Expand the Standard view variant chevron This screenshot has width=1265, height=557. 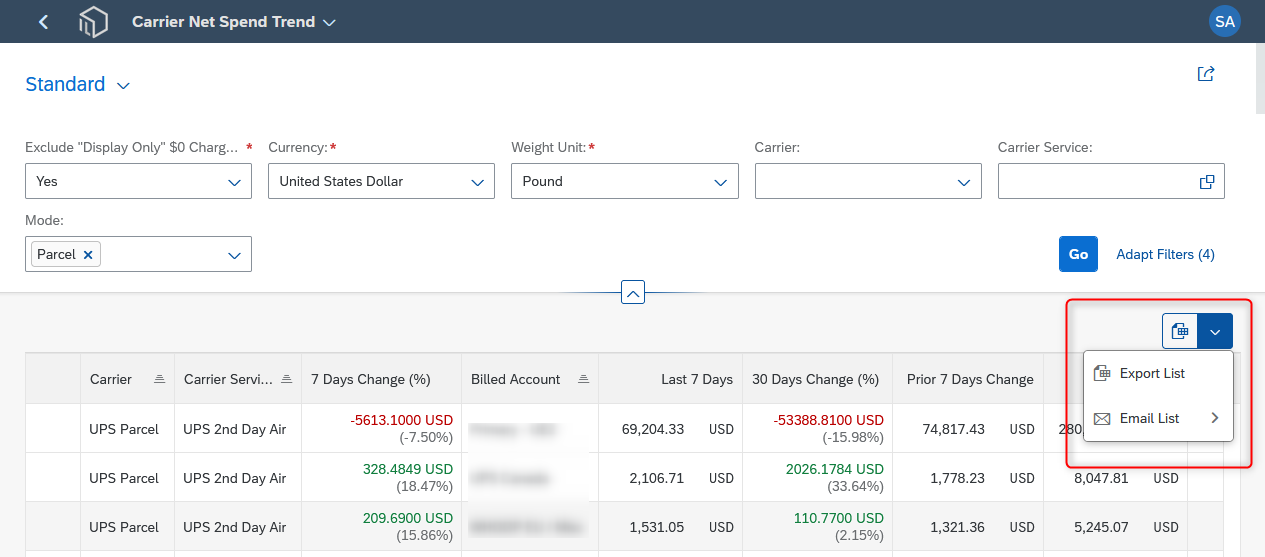click(x=123, y=86)
